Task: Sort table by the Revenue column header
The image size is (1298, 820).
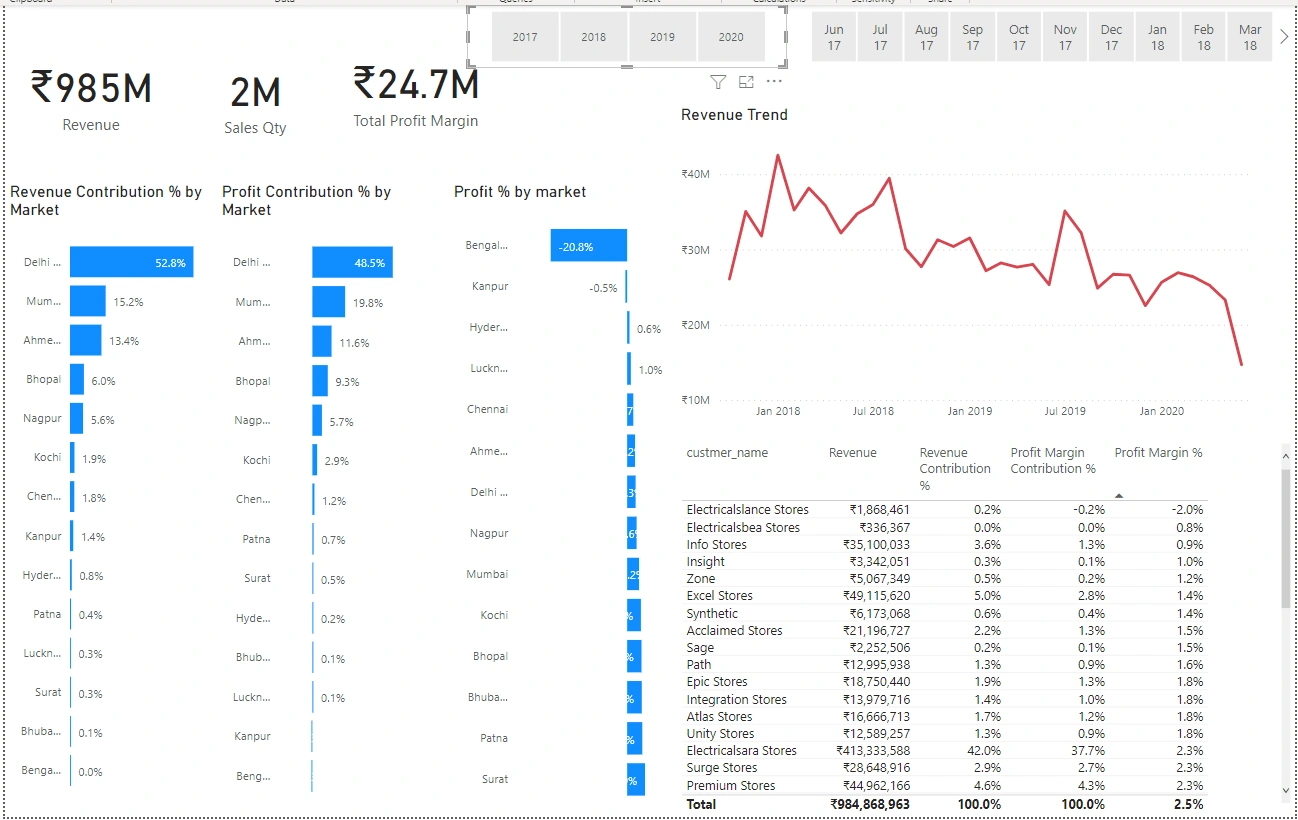Action: tap(852, 453)
